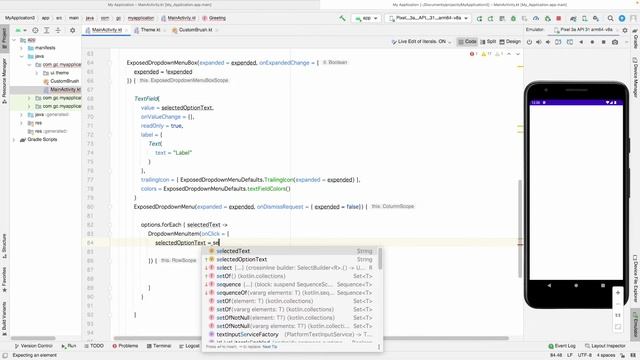The width and height of the screenshot is (640, 360).
Task: Toggle the Structure side tab
Action: pyautogui.click(x=4, y=246)
